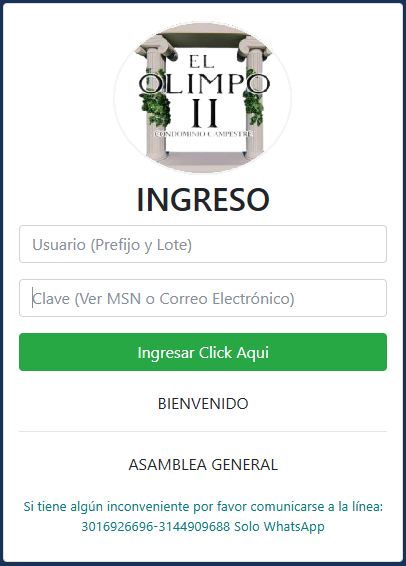This screenshot has height=566, width=406.
Task: Click the Roman numeral II in the logo
Action: 205,113
